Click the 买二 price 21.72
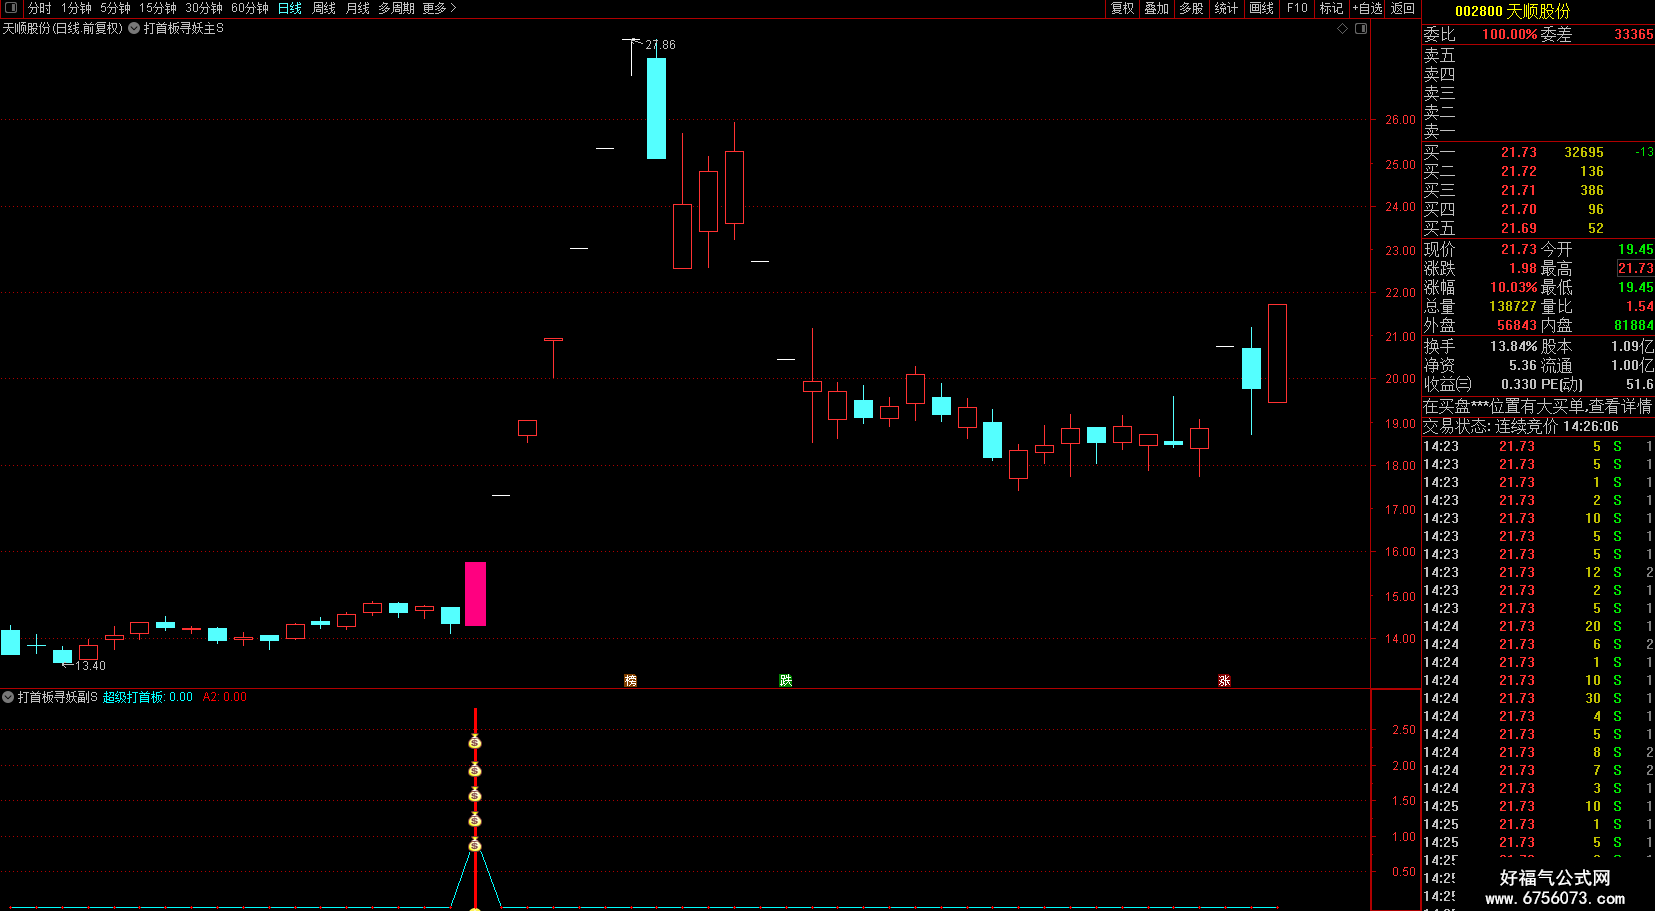 [1518, 171]
